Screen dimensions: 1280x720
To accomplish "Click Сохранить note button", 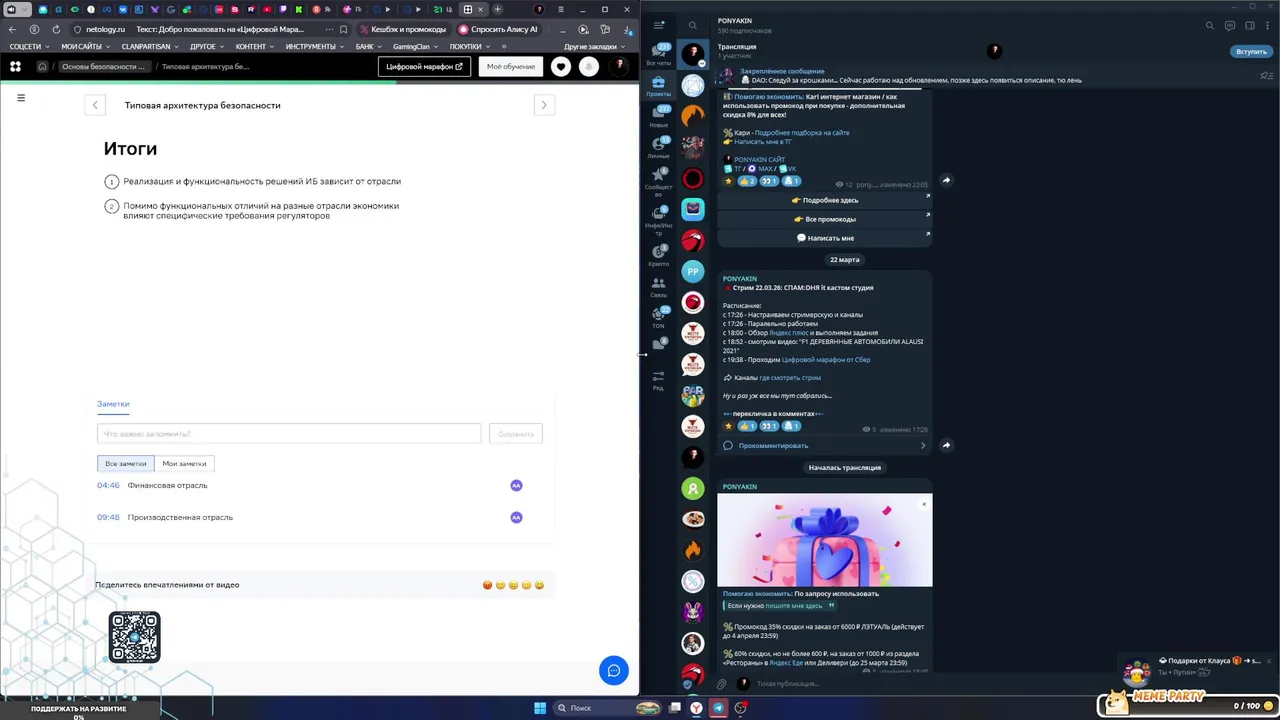I will click(516, 434).
